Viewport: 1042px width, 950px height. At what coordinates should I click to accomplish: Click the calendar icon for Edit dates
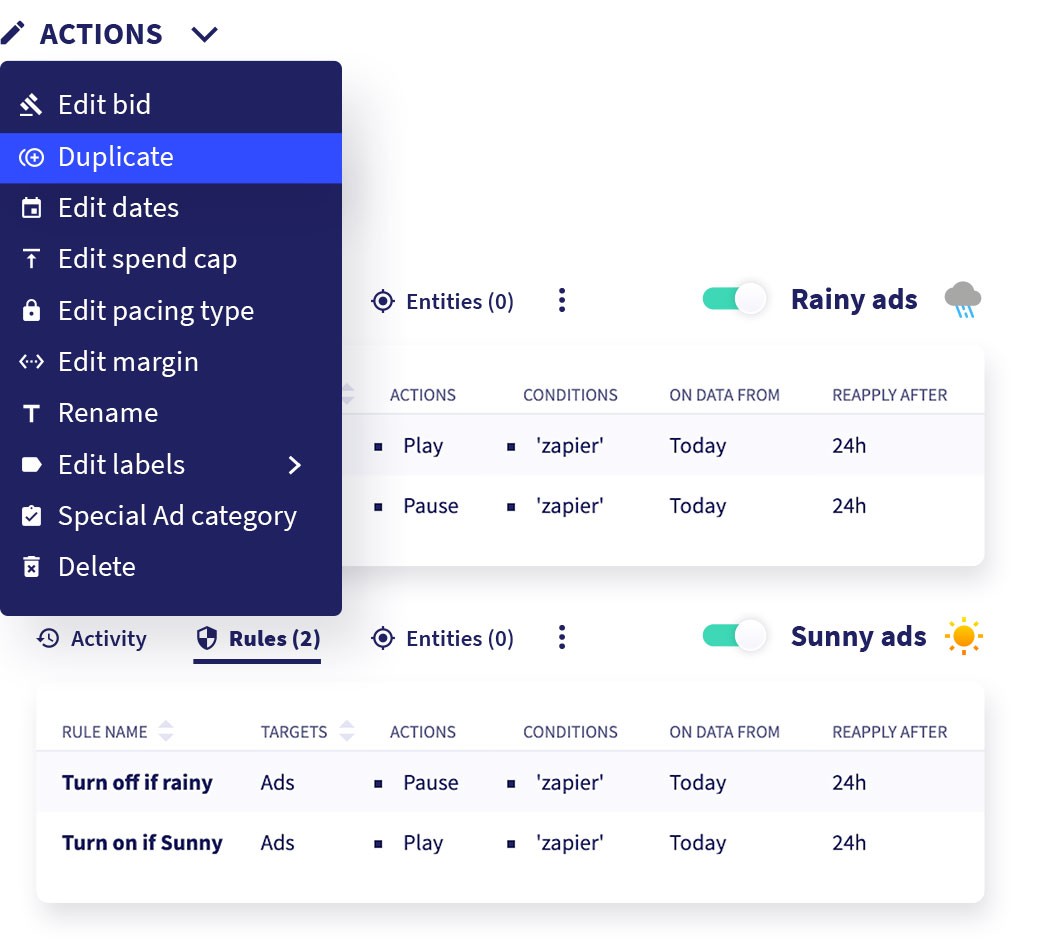31,209
